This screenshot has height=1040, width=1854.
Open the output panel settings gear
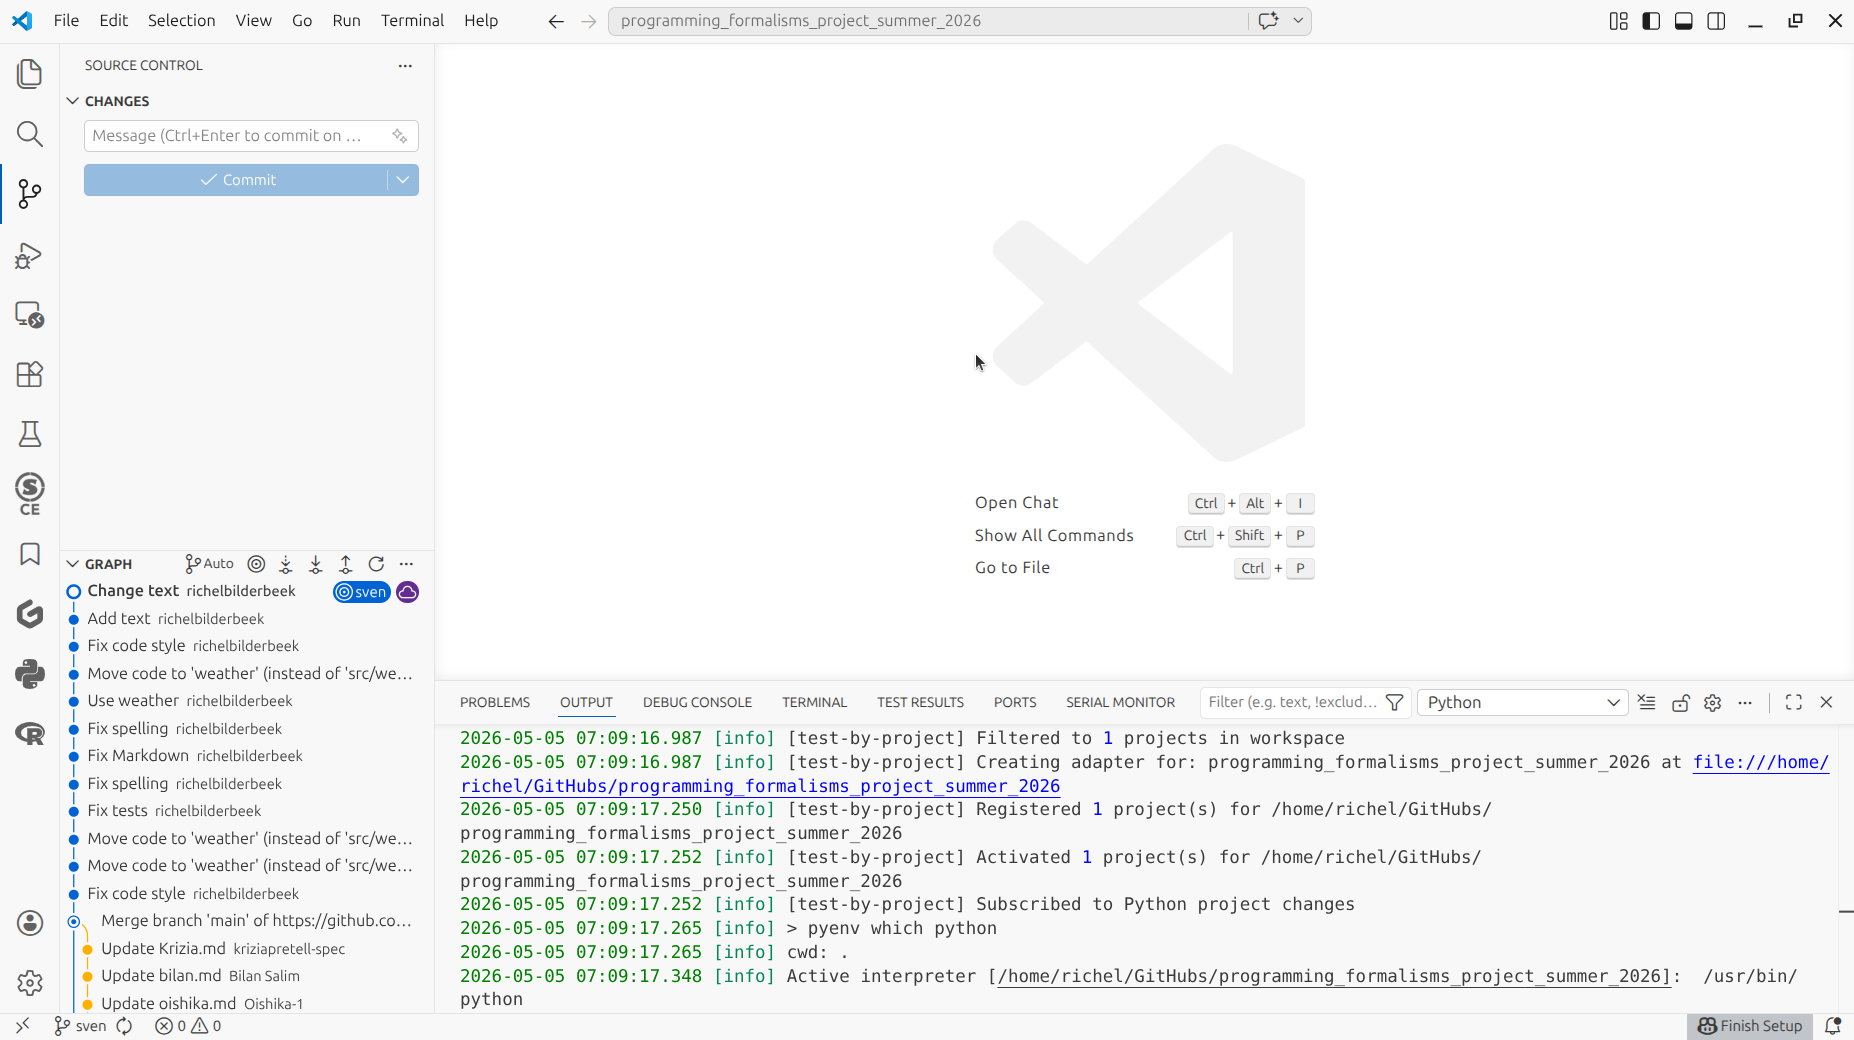[1713, 703]
